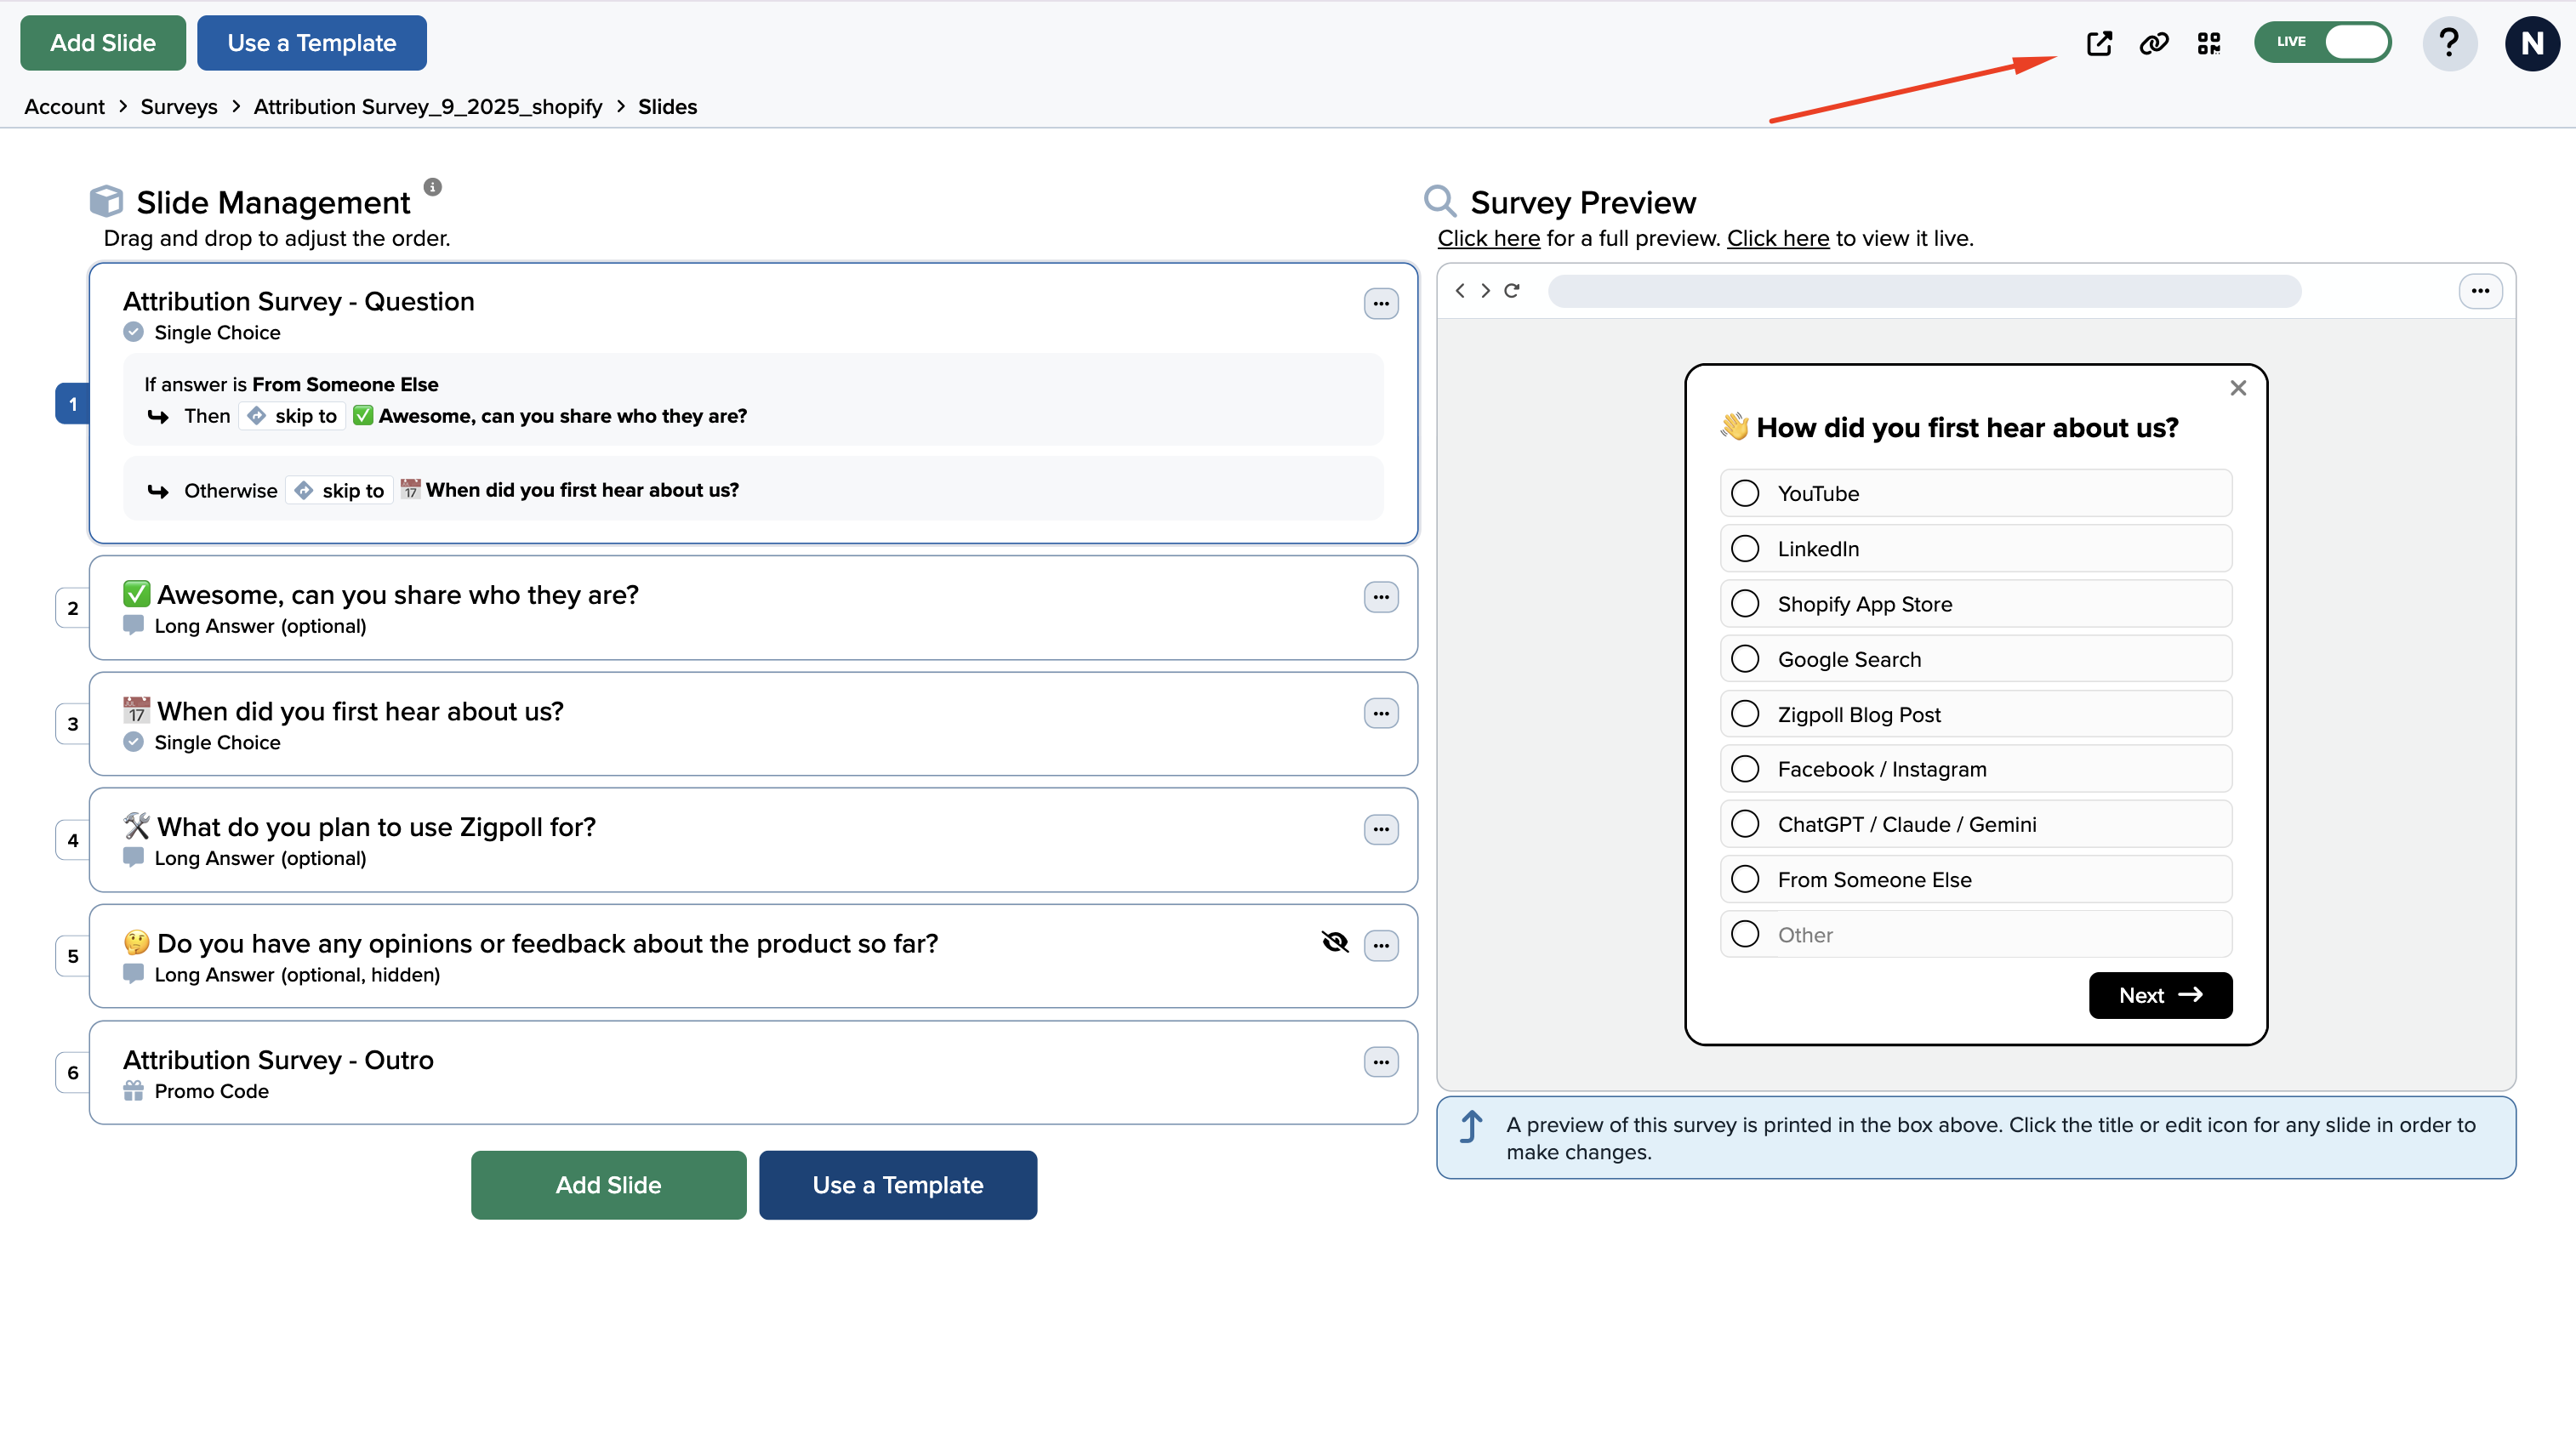Open help via question mark icon
Viewport: 2576px width, 1451px height.
point(2448,43)
